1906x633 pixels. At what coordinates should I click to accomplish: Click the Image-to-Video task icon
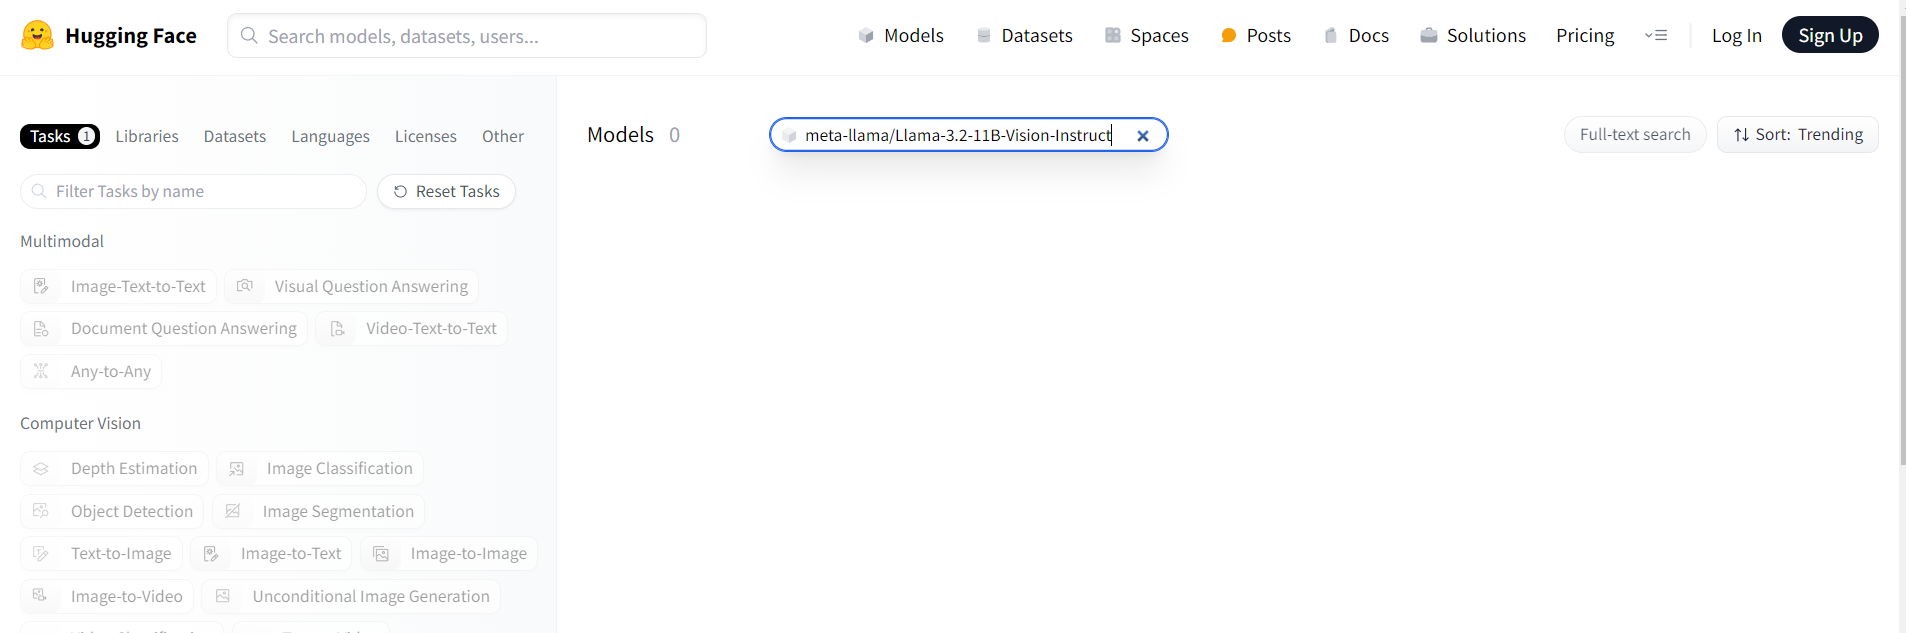pyautogui.click(x=41, y=596)
